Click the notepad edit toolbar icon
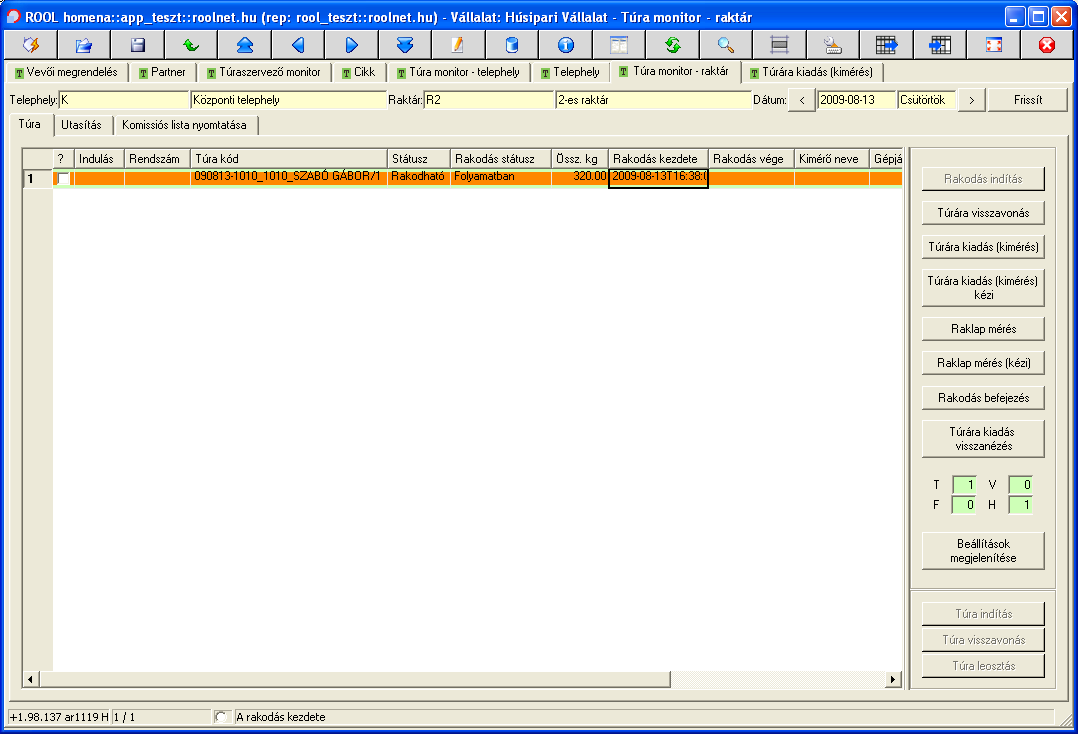Viewport: 1078px width, 734px height. coord(458,45)
